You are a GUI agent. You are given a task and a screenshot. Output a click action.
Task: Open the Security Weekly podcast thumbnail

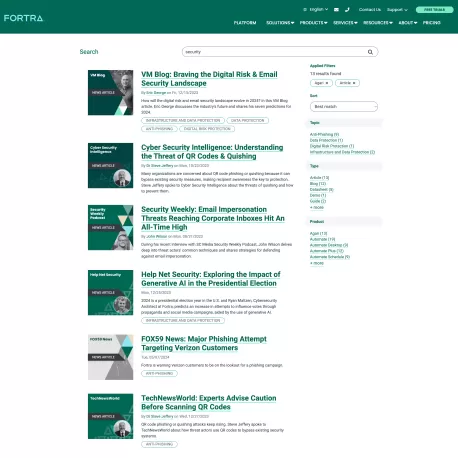click(x=110, y=227)
